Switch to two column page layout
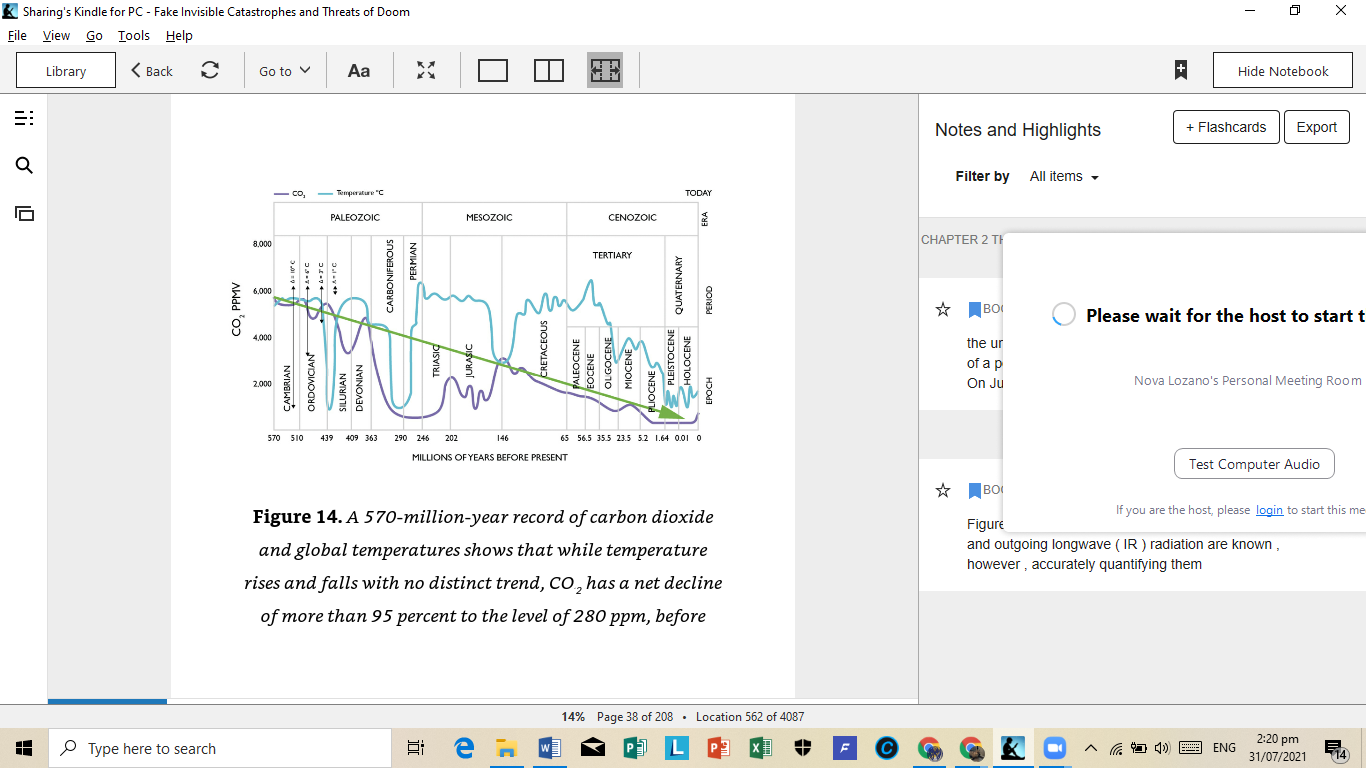The height and width of the screenshot is (768, 1366). pyautogui.click(x=549, y=71)
